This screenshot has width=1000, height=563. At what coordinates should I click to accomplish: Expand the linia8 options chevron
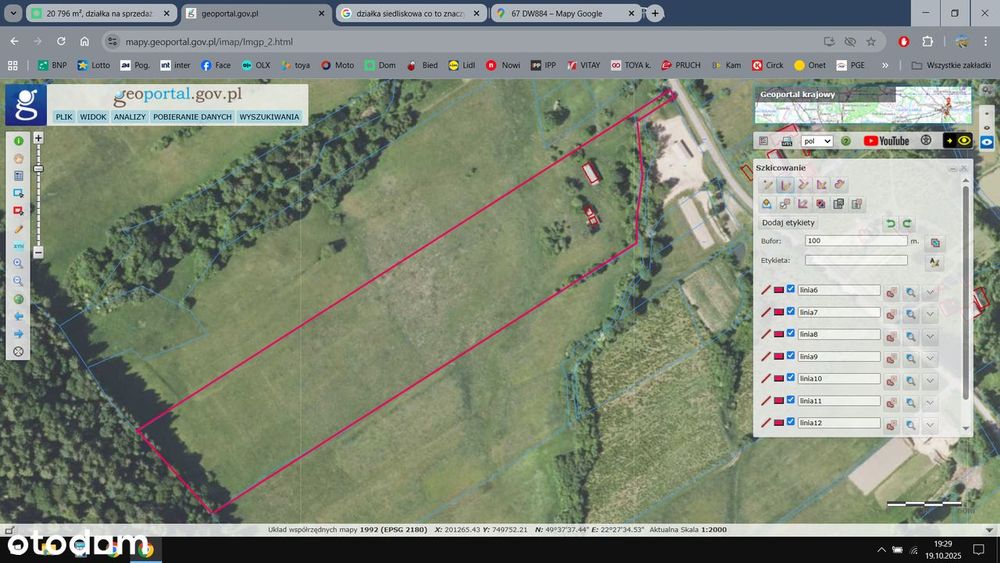(x=930, y=337)
